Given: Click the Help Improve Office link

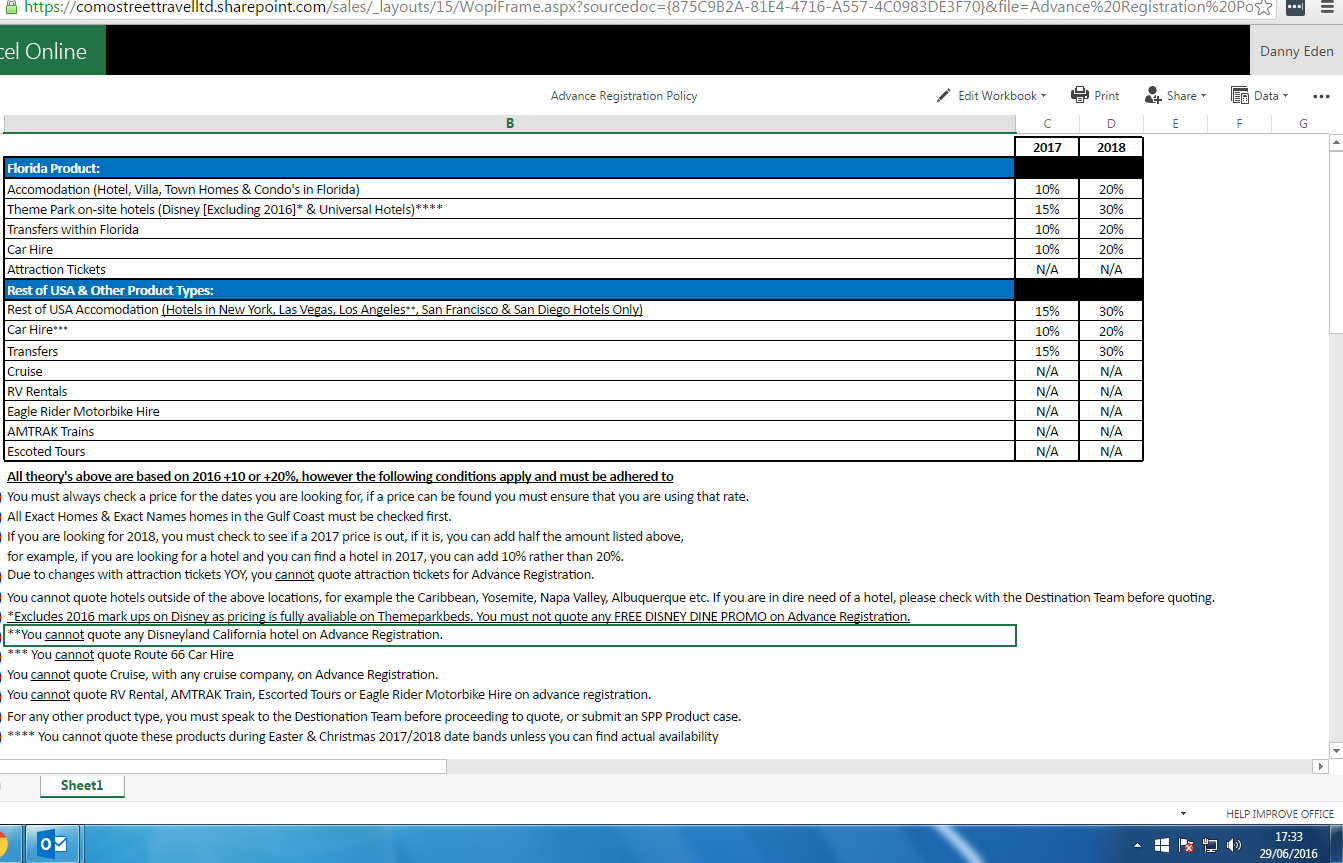Looking at the screenshot, I should (x=1280, y=814).
